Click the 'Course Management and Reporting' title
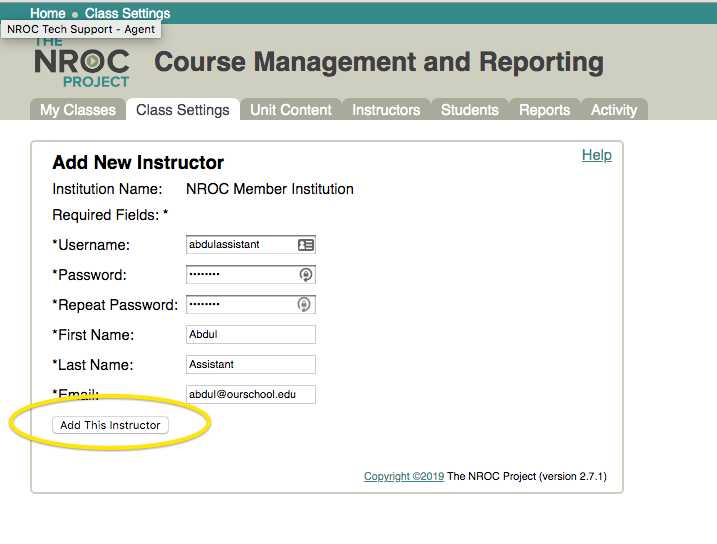The height and width of the screenshot is (544, 717). [x=379, y=62]
